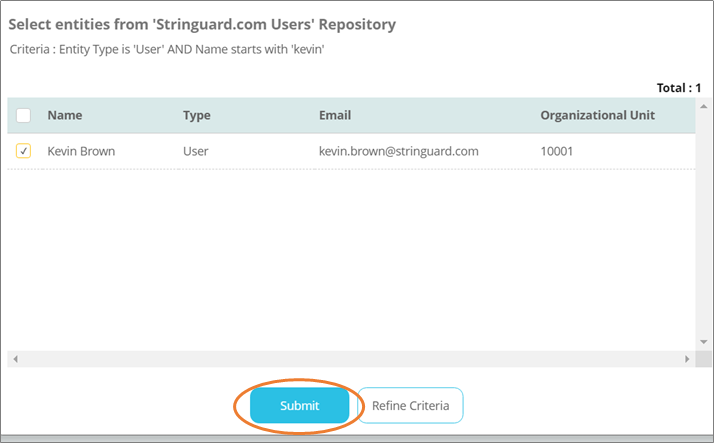Click the horizontal scrollbar left arrow

click(x=15, y=359)
